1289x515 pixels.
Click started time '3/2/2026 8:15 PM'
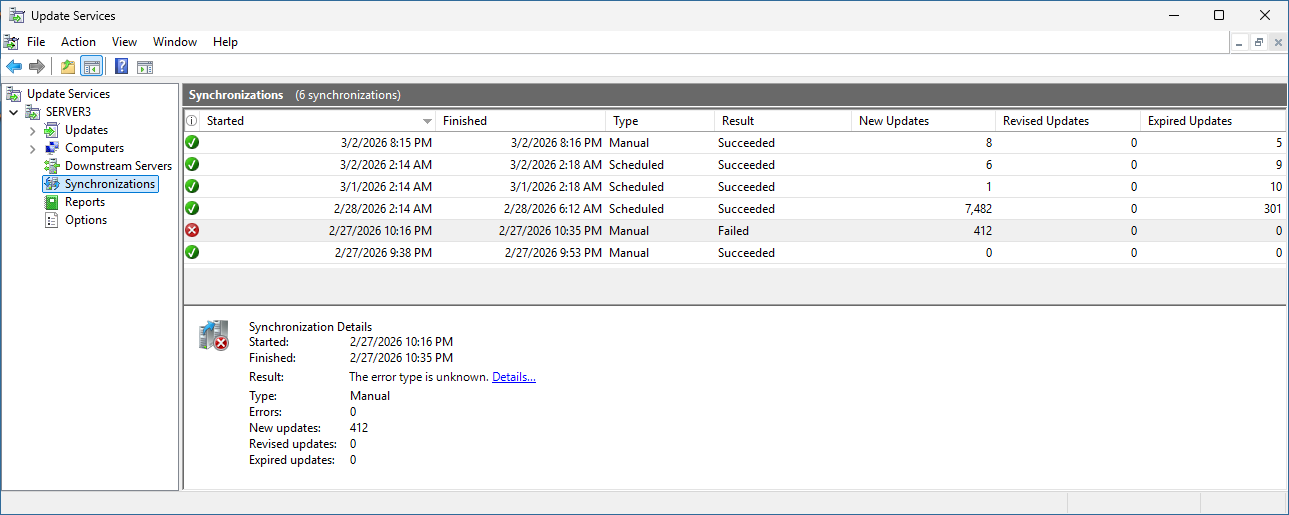click(x=386, y=143)
